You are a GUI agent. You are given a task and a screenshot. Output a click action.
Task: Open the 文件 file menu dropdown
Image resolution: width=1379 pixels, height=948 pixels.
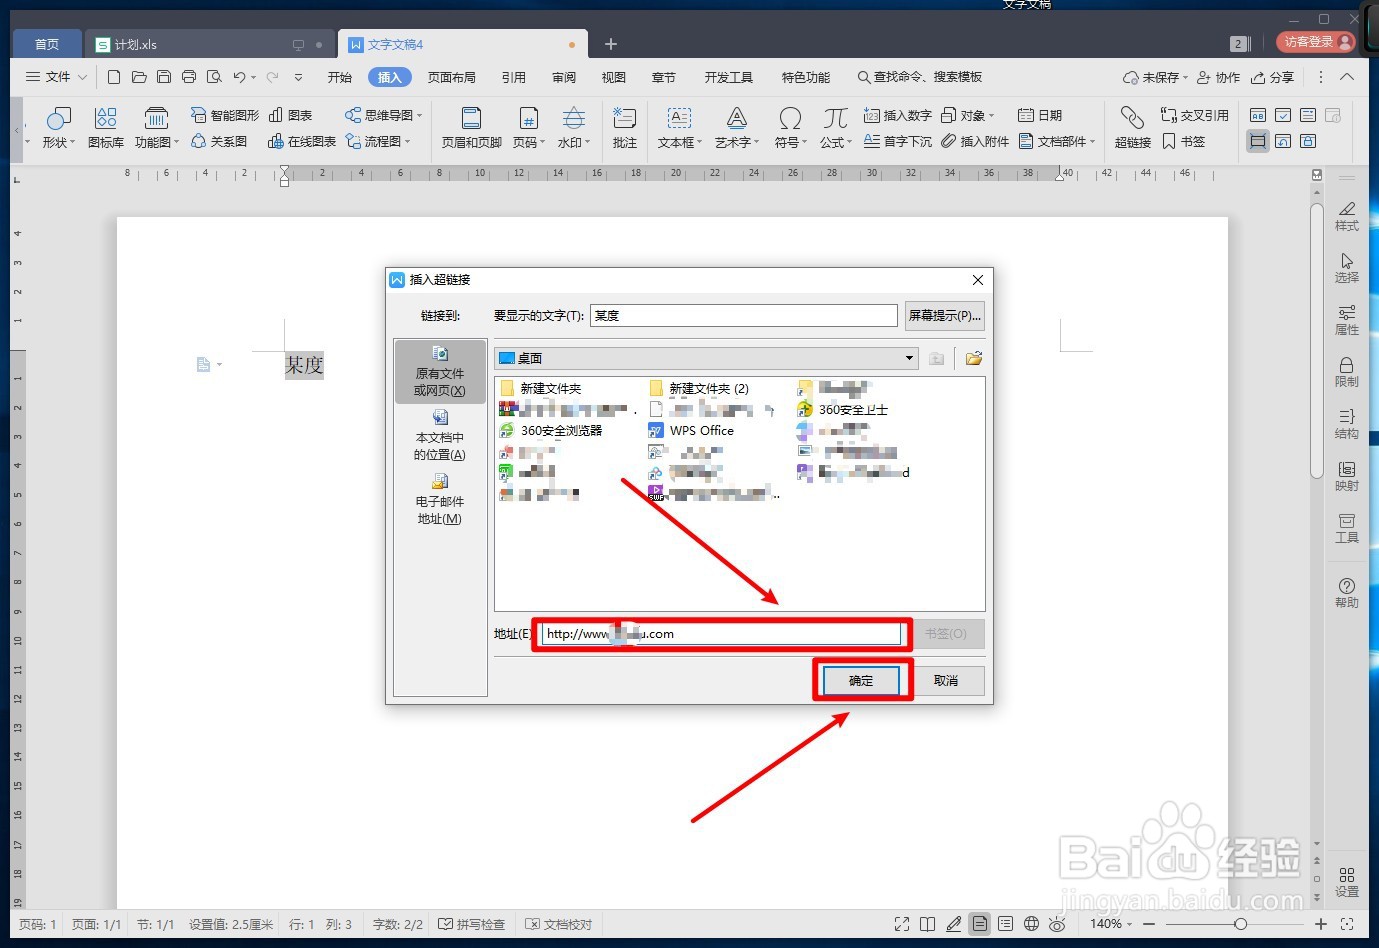56,77
